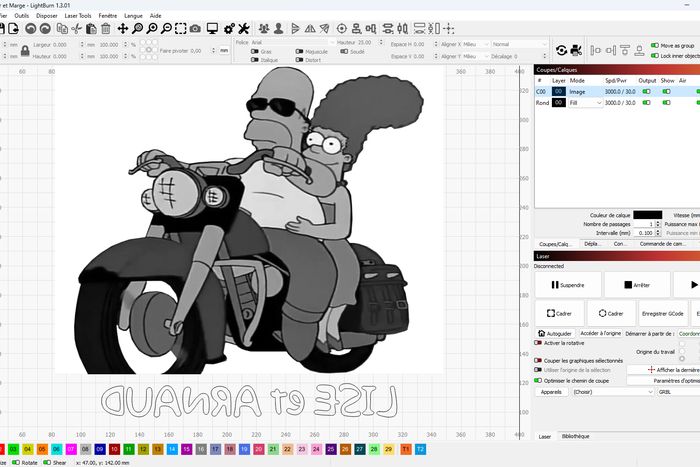The image size is (700, 467).
Task: Click the Undo arrow icon
Action: 30,29
